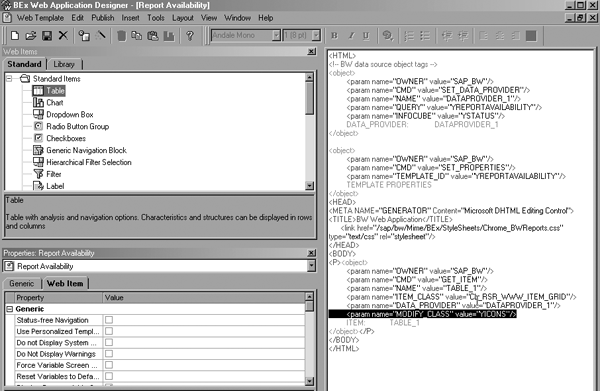This screenshot has height=391, width=600.
Task: Open the Publish menu
Action: pyautogui.click(x=103, y=18)
